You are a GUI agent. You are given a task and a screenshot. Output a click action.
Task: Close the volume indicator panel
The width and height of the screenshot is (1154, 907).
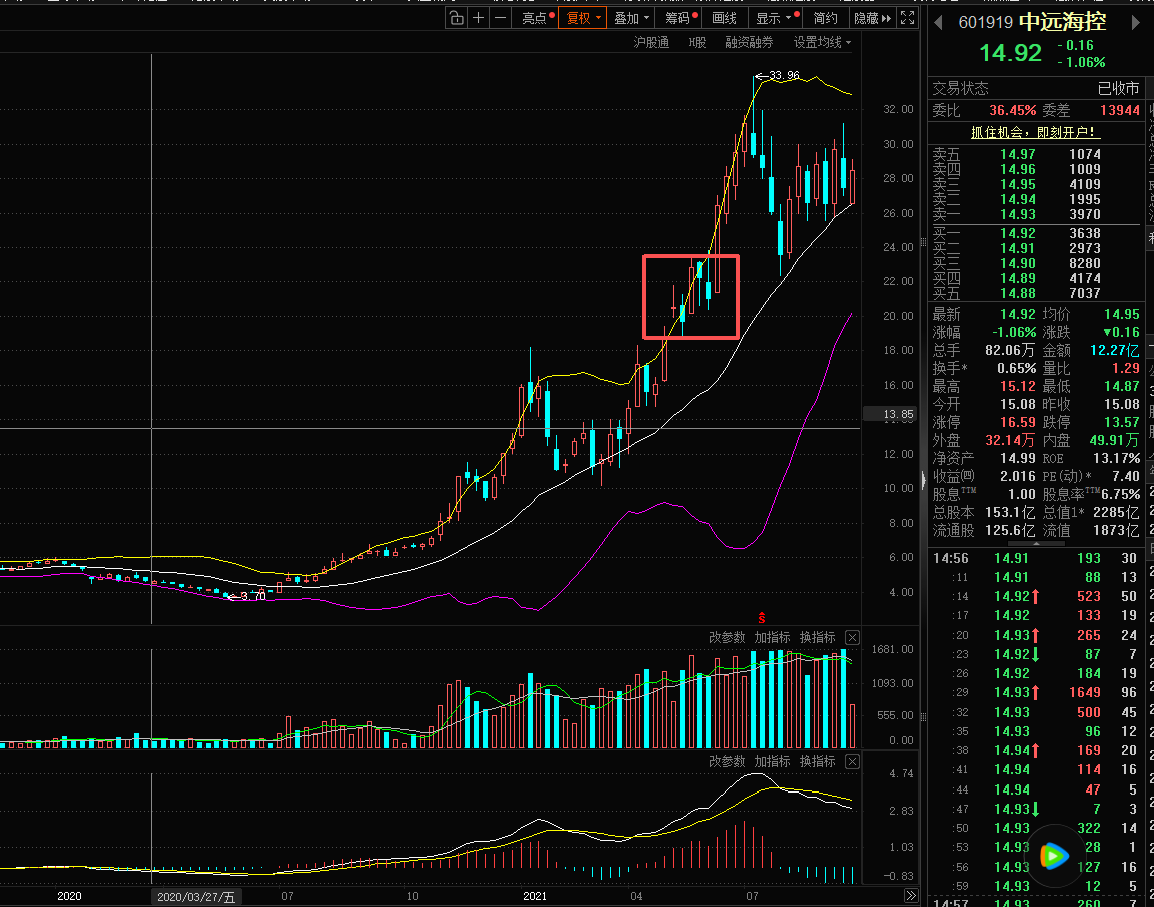852,638
